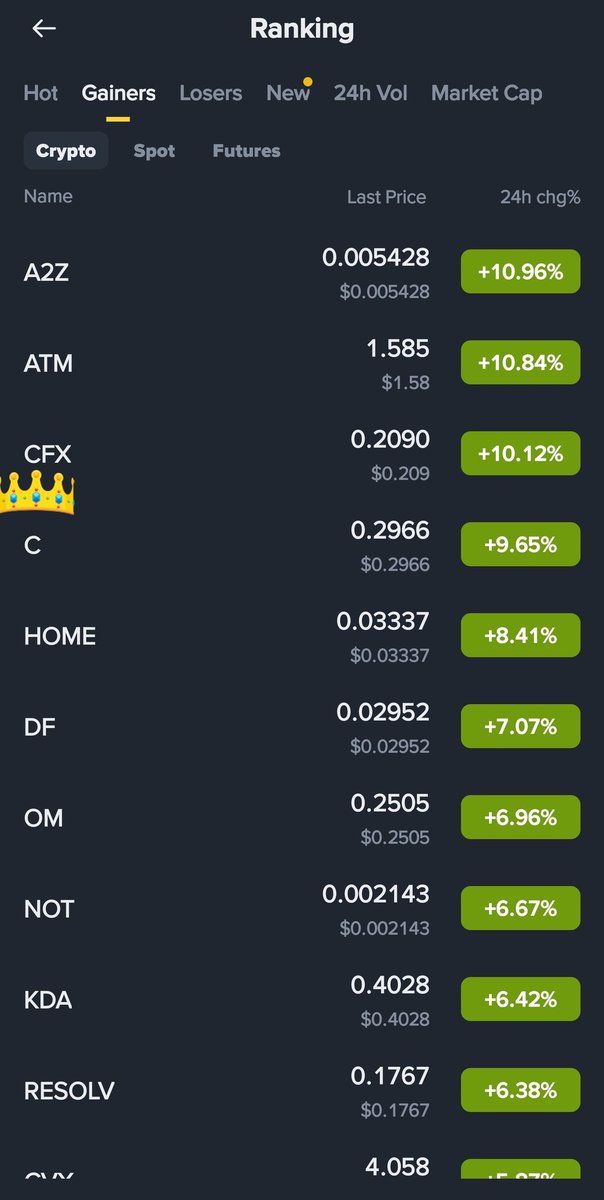Image resolution: width=604 pixels, height=1200 pixels.
Task: Sort by 24h chg% column header
Action: (540, 197)
